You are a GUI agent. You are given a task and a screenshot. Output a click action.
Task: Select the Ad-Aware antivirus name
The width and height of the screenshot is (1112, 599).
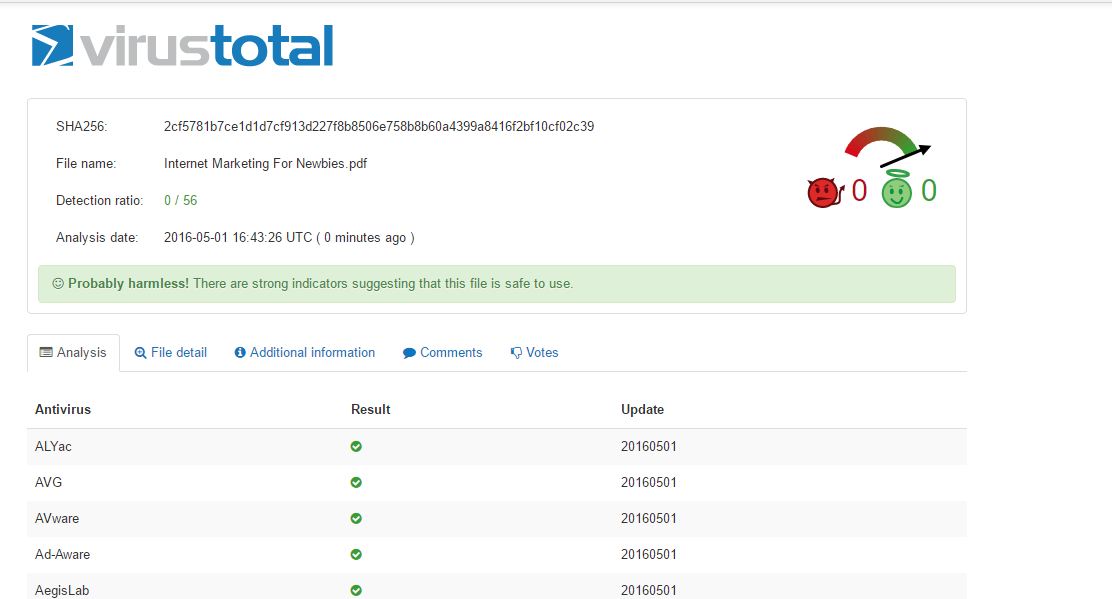pyautogui.click(x=62, y=554)
